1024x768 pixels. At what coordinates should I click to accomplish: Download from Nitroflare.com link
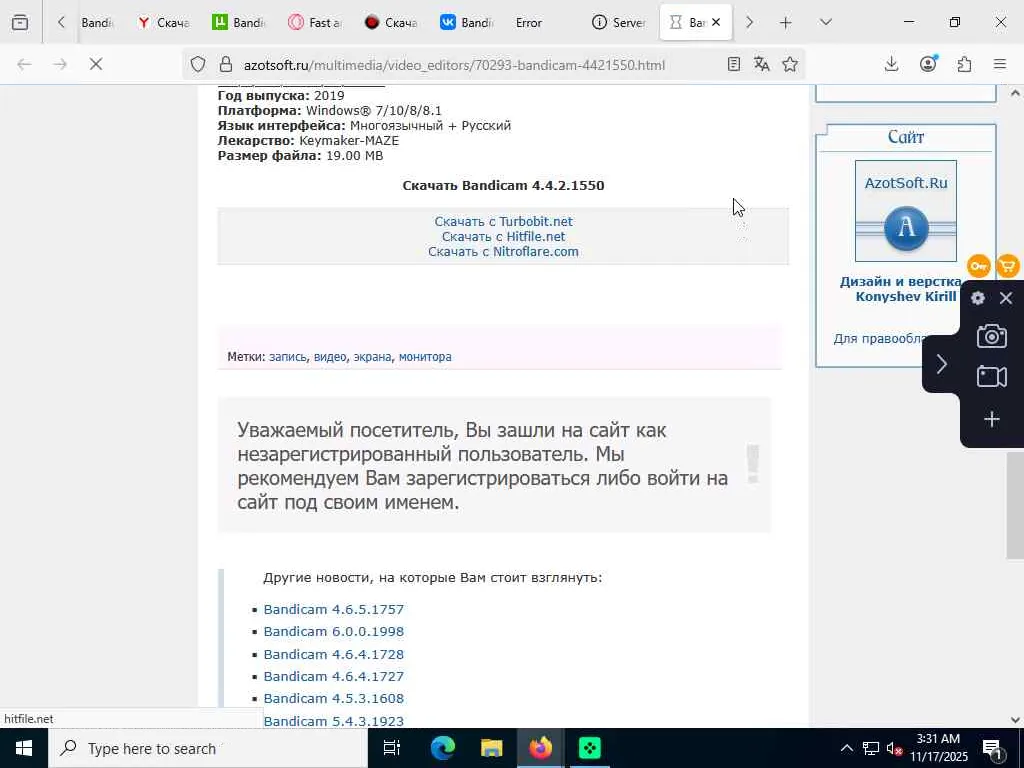504,251
